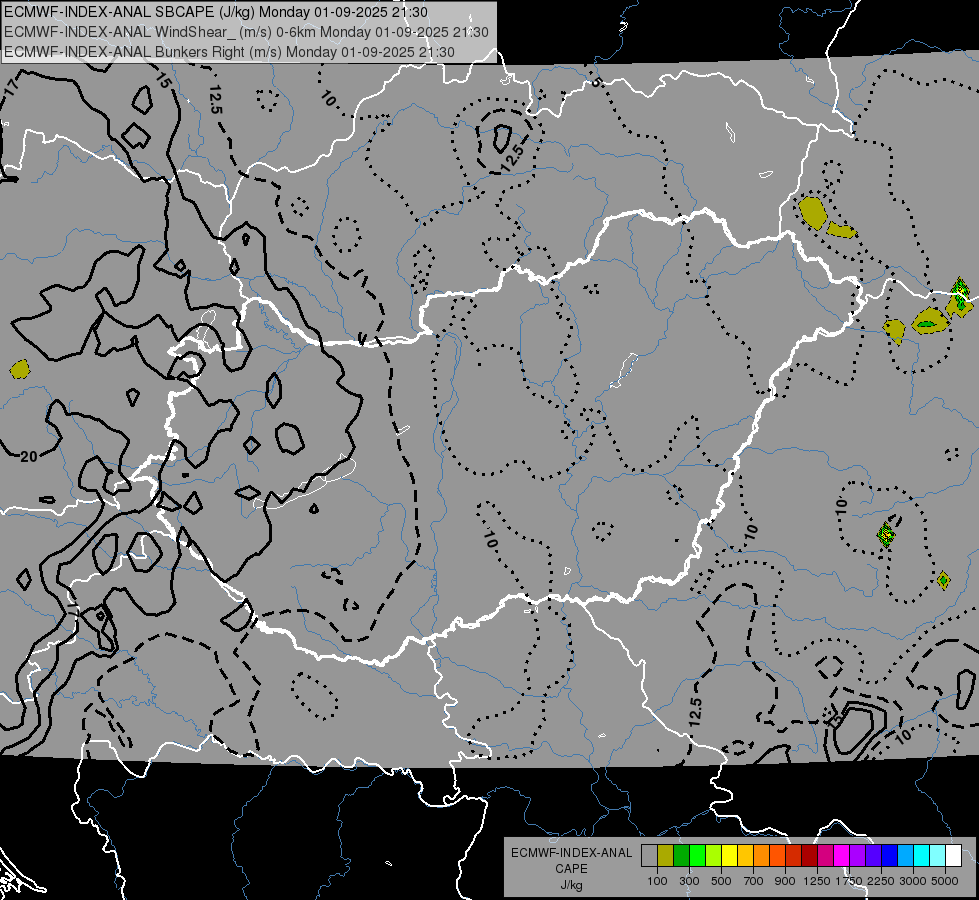Click the 5000 value in the legend
Viewport: 979px width, 900px height.
tap(945, 881)
